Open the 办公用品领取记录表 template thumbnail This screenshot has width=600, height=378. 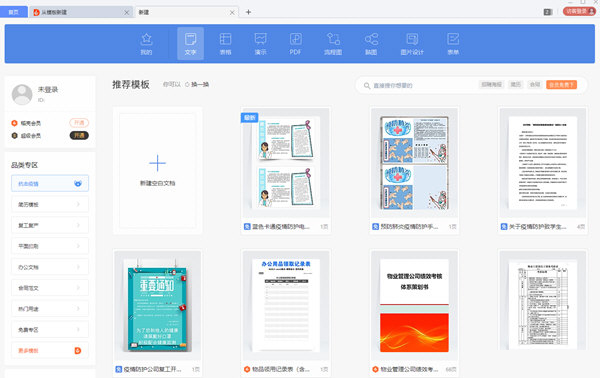tap(285, 305)
